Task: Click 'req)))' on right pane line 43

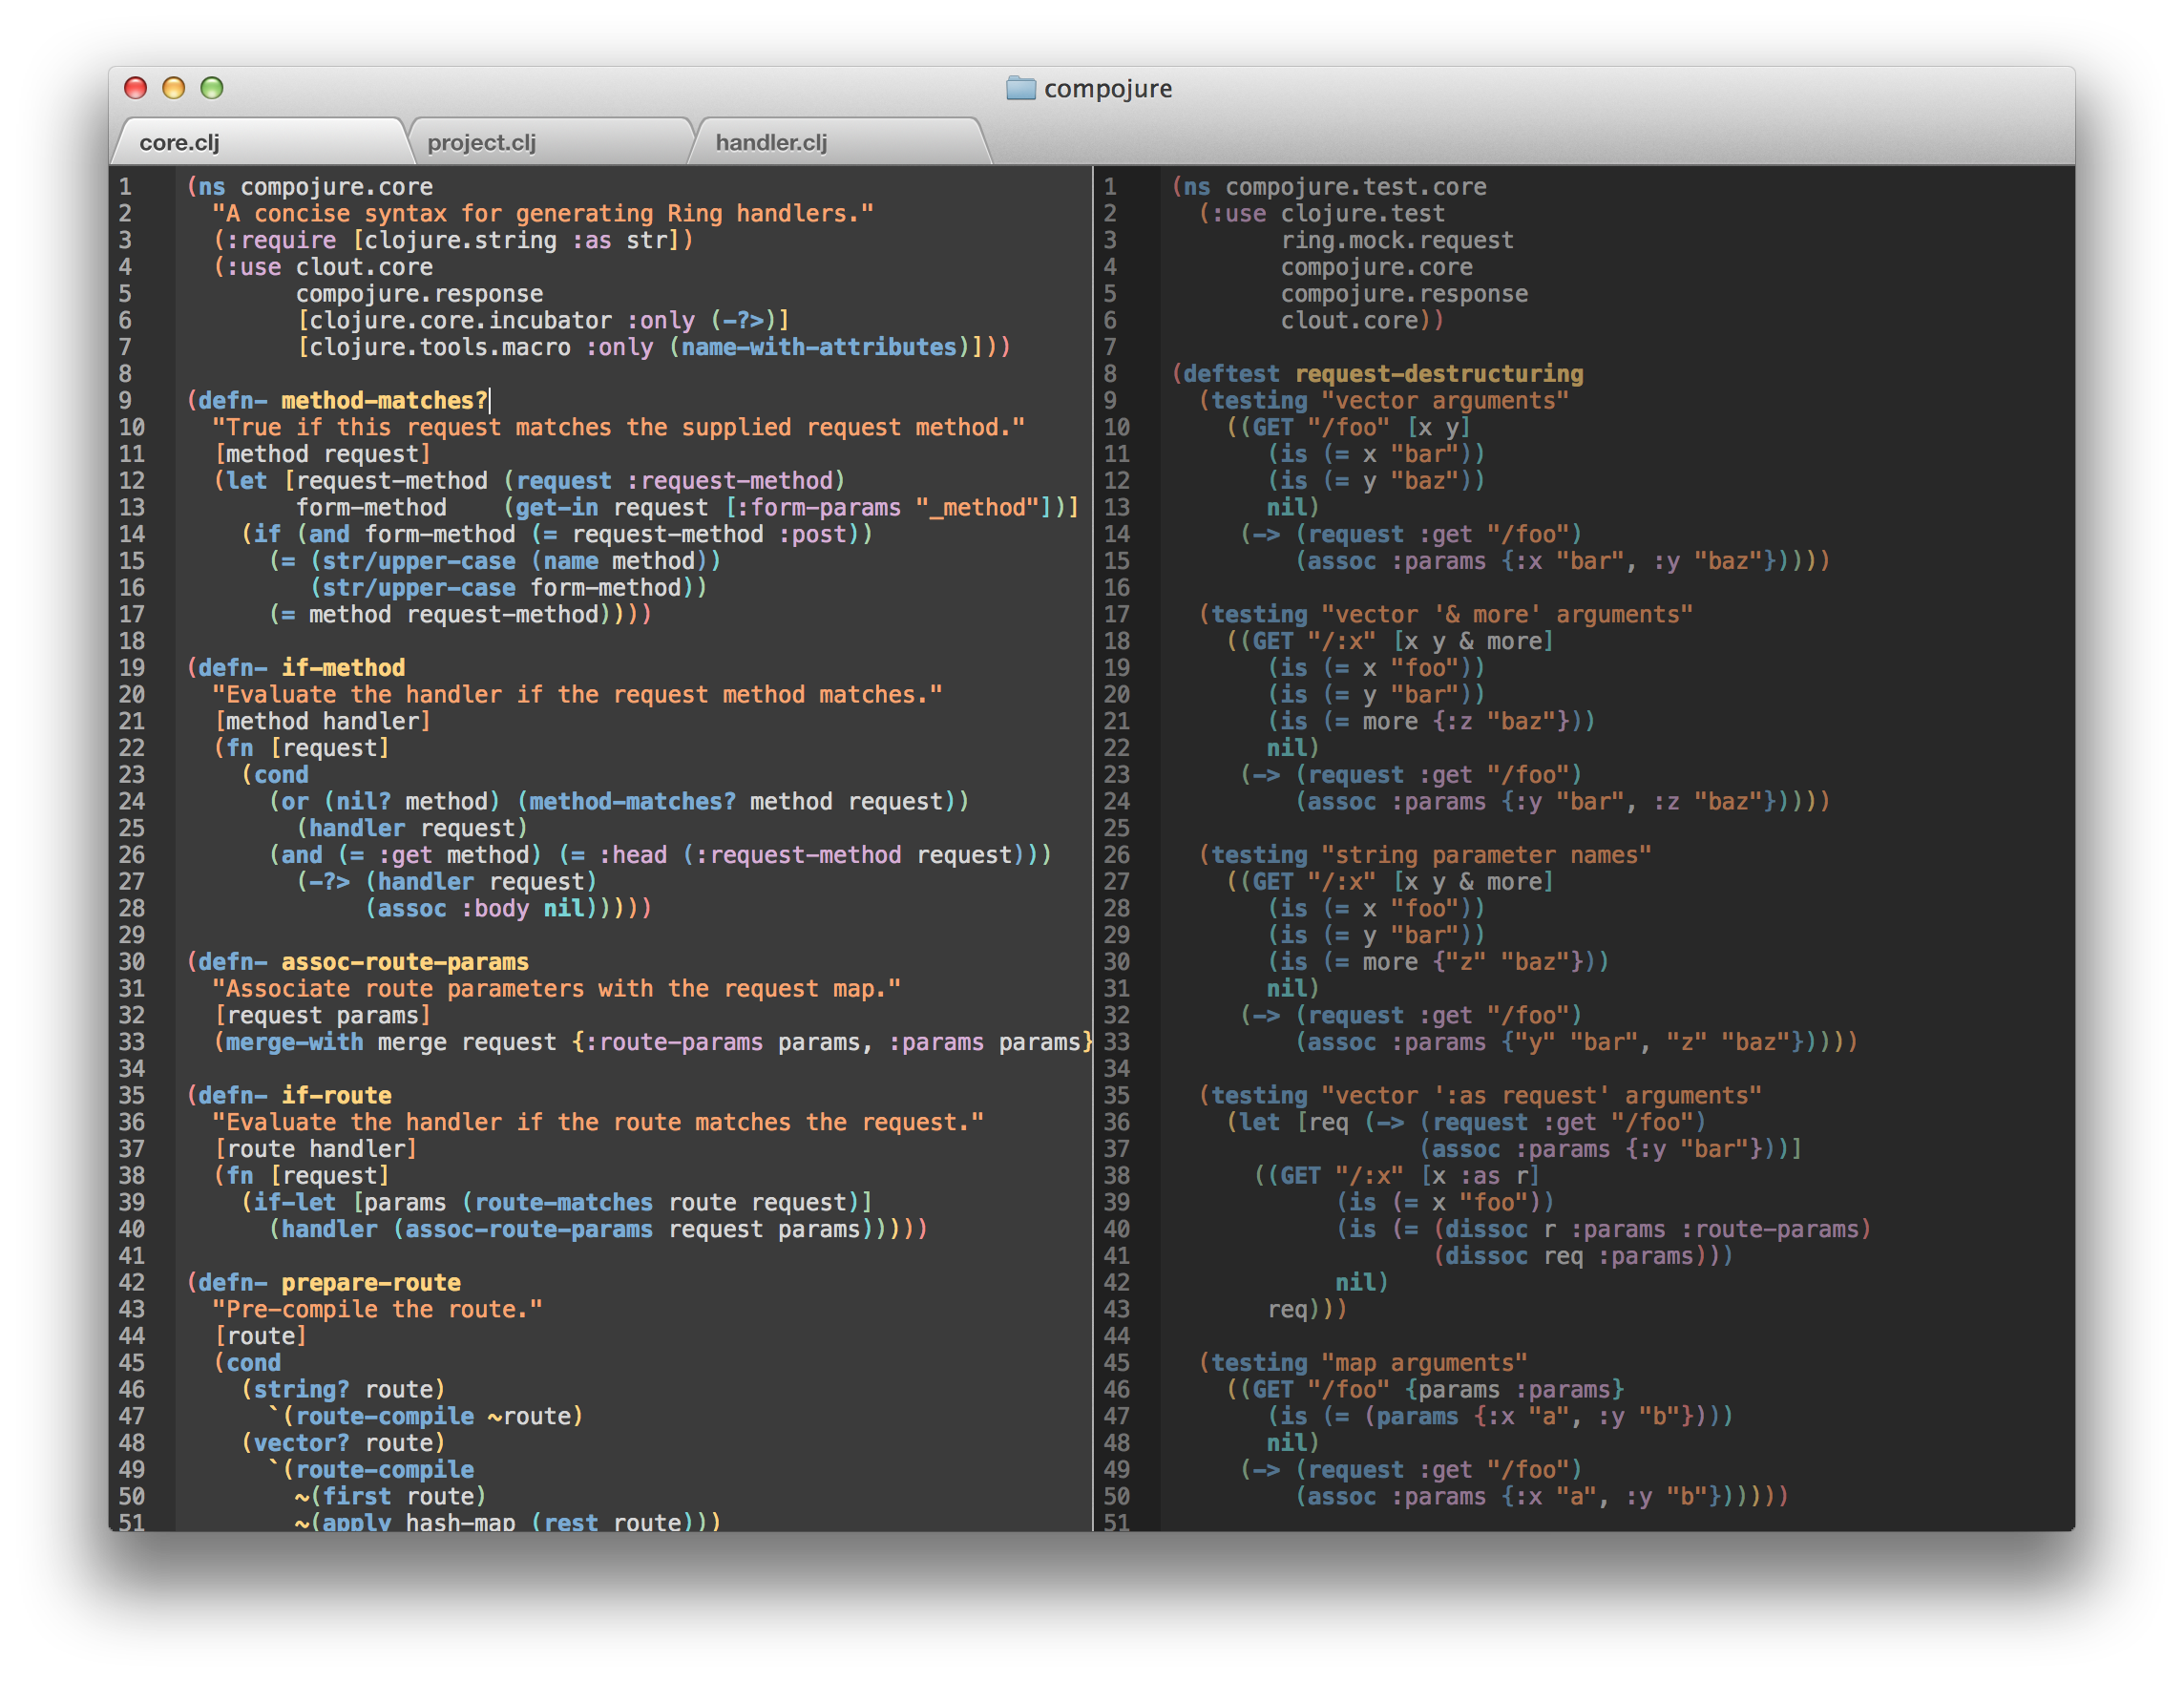Action: 1308,1310
